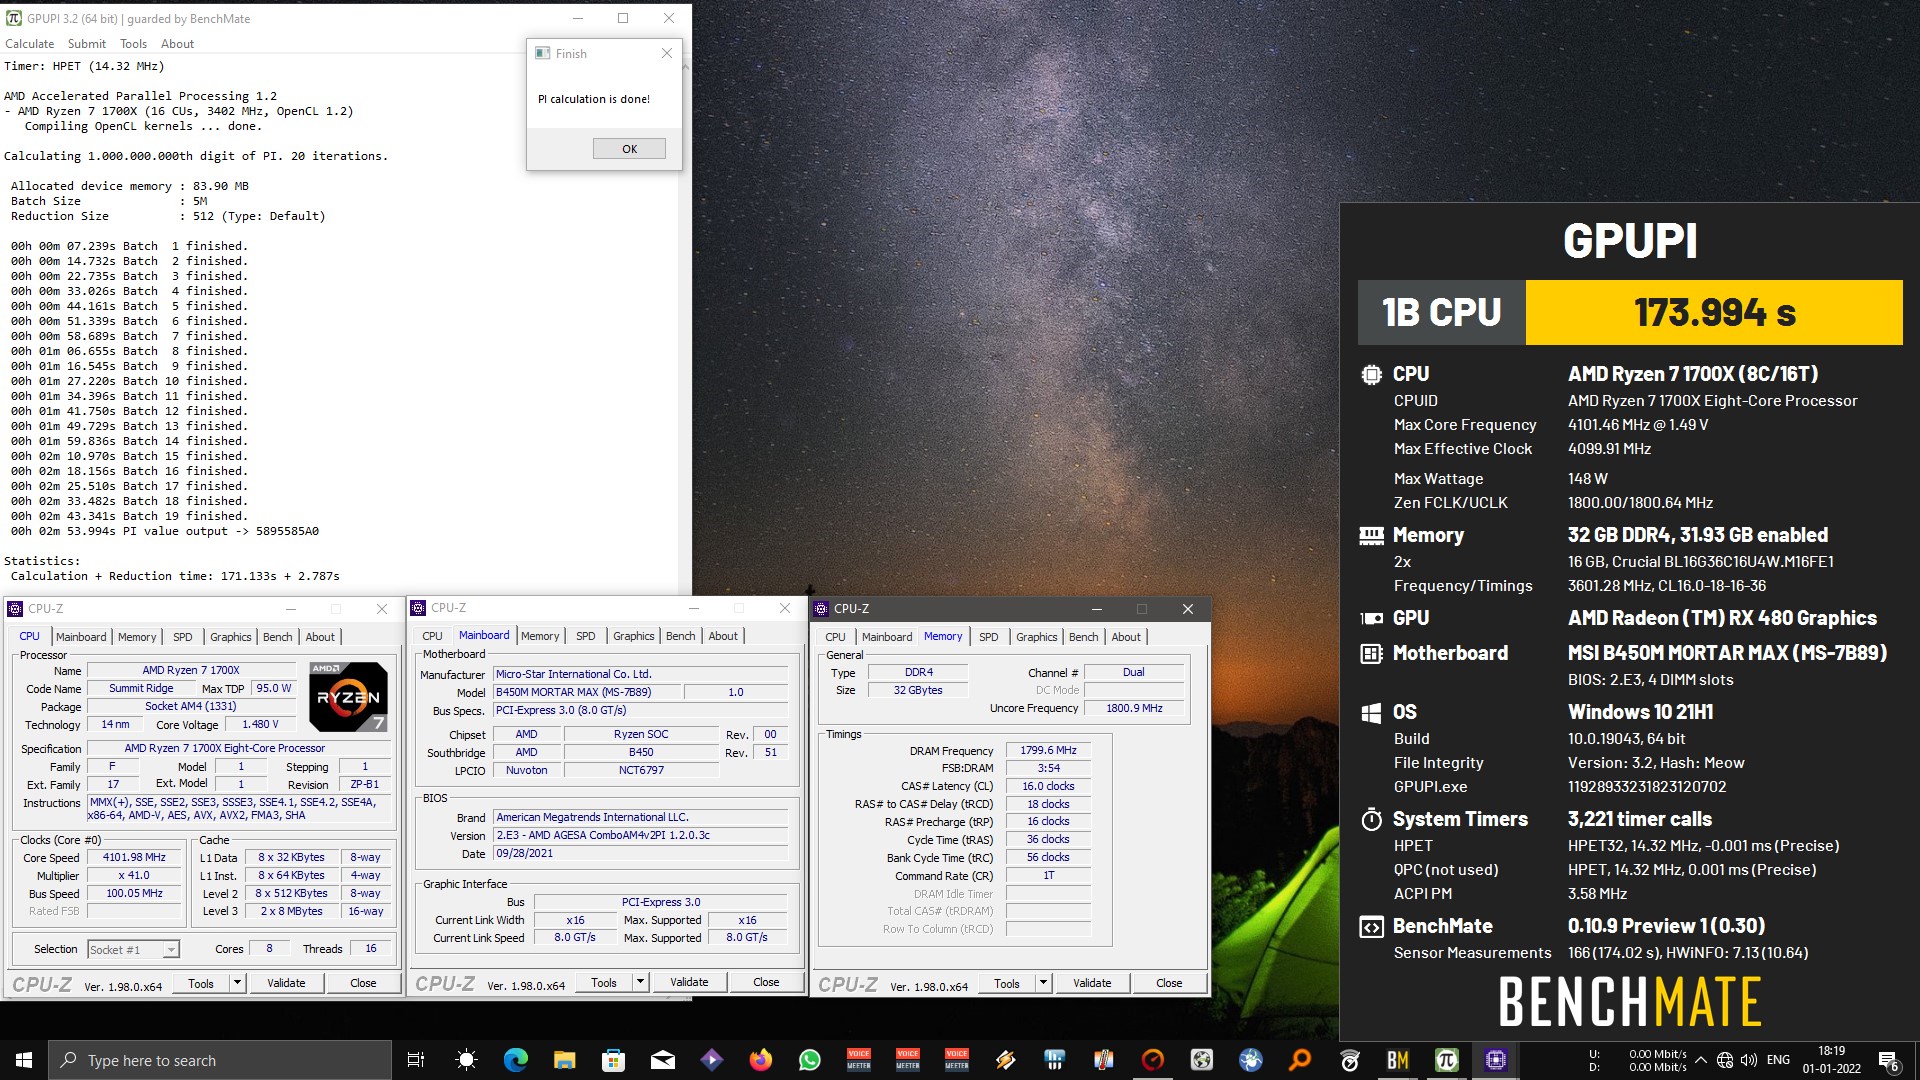Open the Mail app taskbar icon
Screen dimensions: 1920x1080
(662, 1060)
